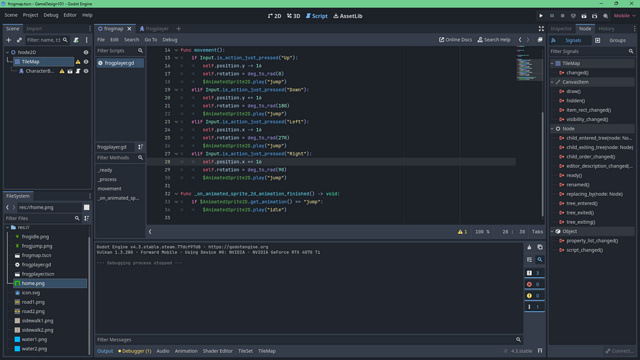Go to previous edited script arrow
640x360 pixels.
tap(520, 40)
